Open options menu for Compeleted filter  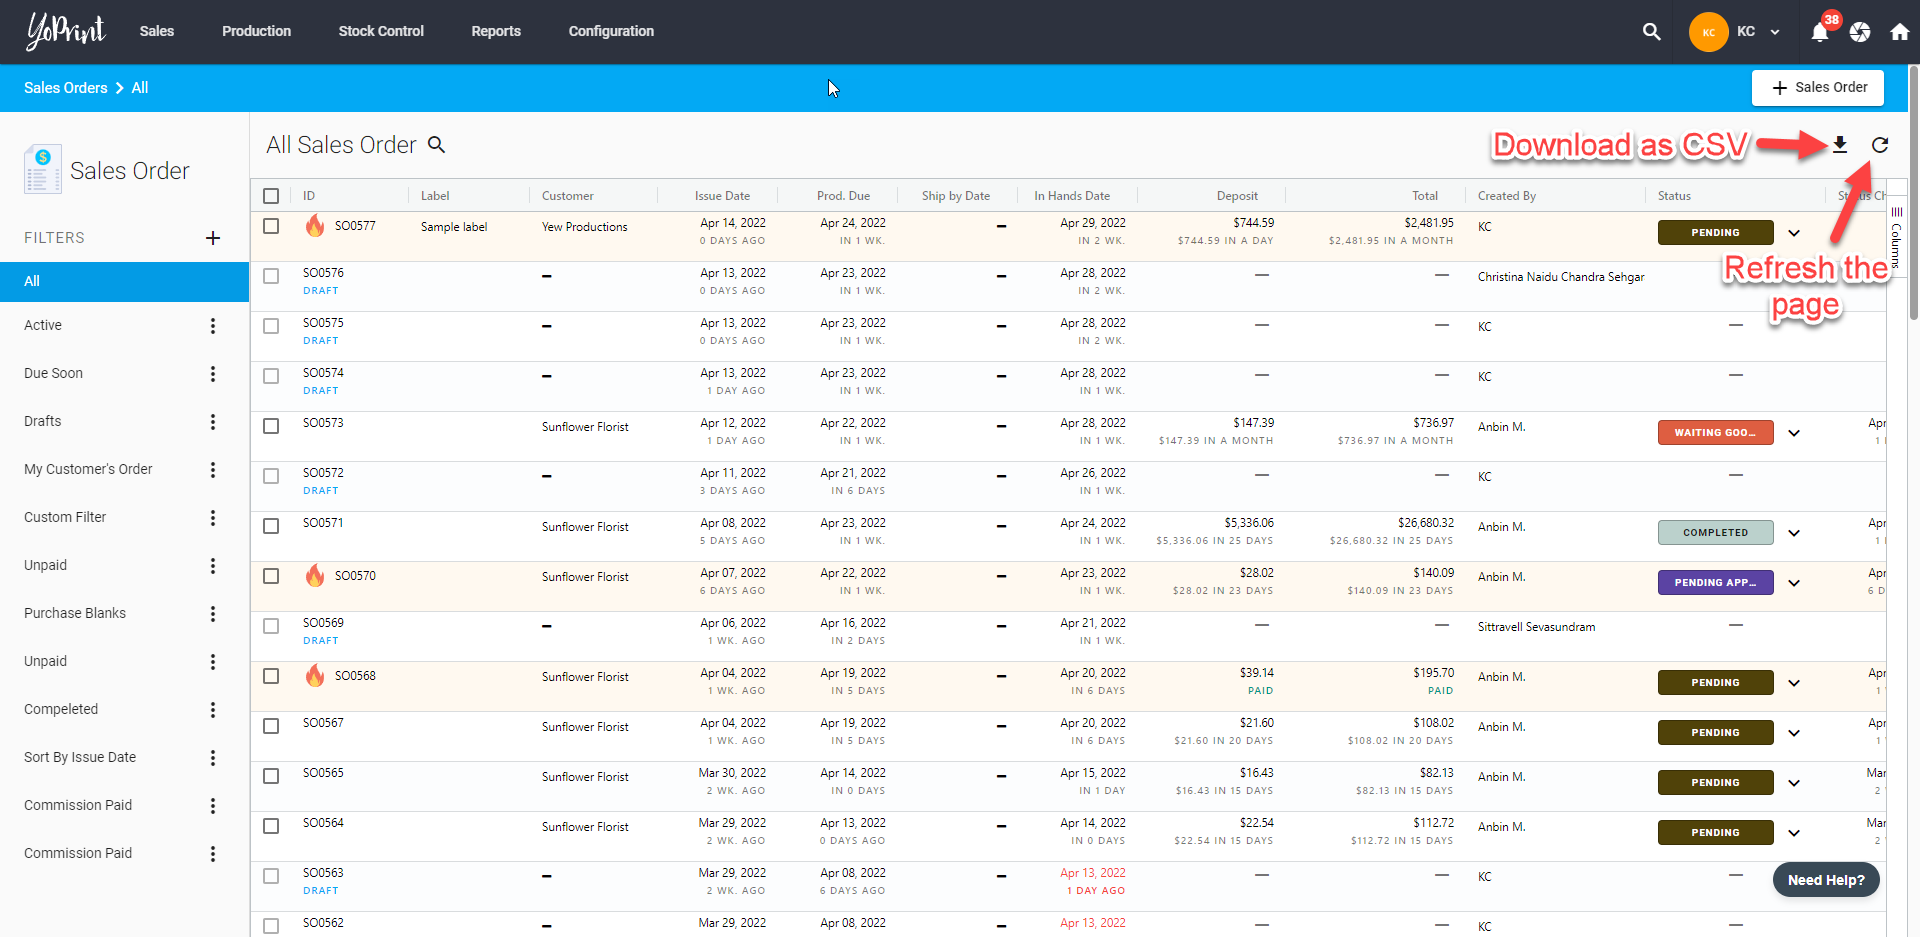[x=213, y=710]
